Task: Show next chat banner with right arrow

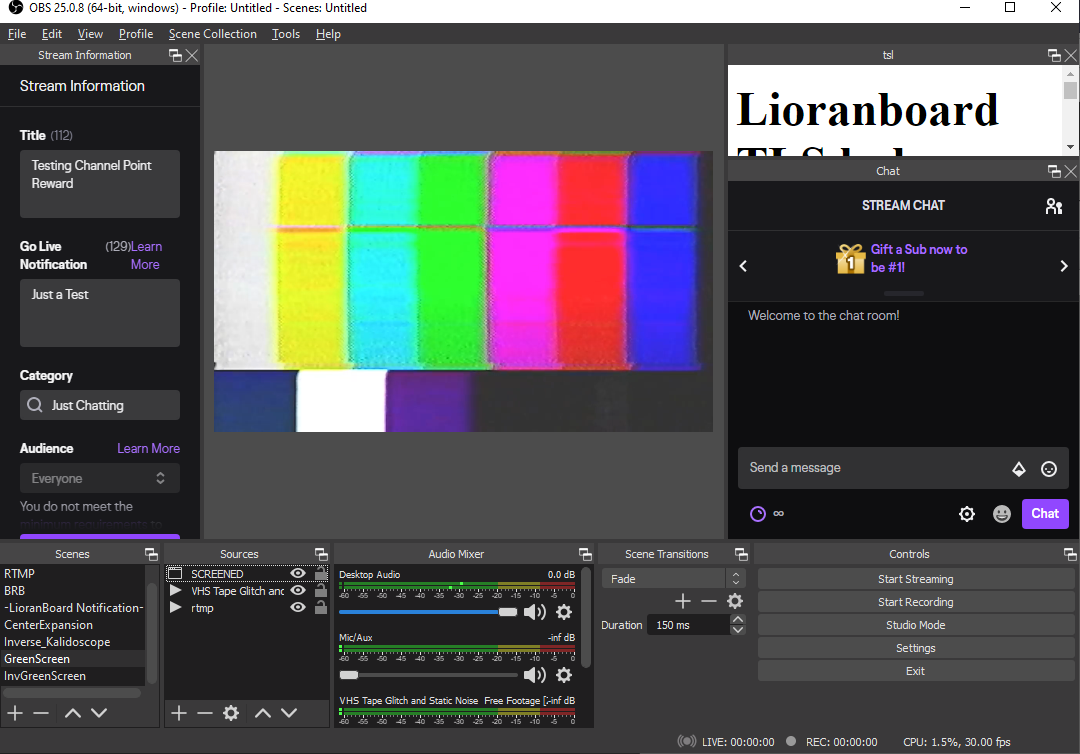Action: 1063,266
